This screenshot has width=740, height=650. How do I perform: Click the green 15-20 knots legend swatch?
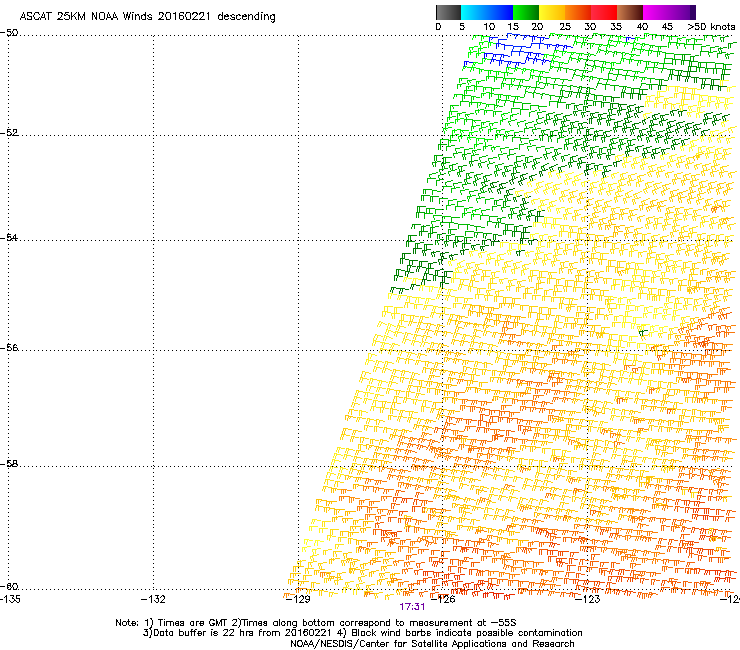[526, 12]
